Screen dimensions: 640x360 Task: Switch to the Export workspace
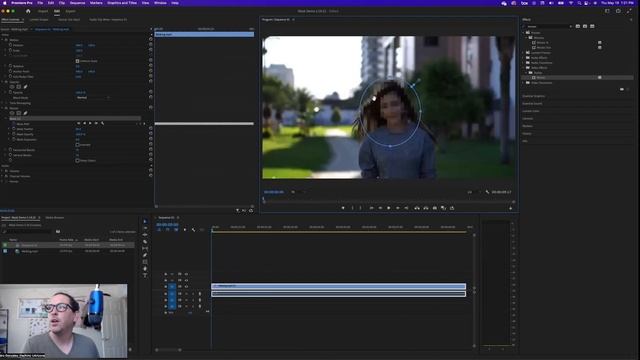pyautogui.click(x=70, y=11)
